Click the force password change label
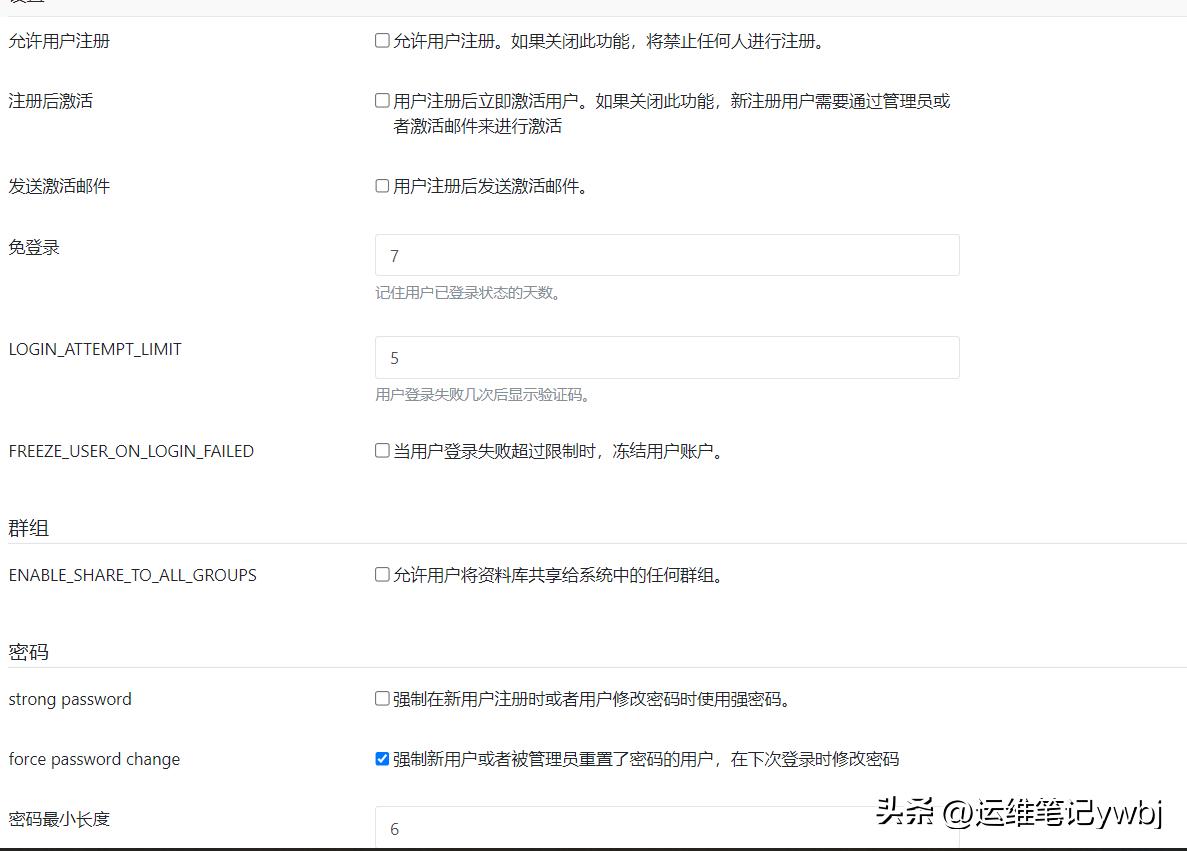 click(94, 759)
